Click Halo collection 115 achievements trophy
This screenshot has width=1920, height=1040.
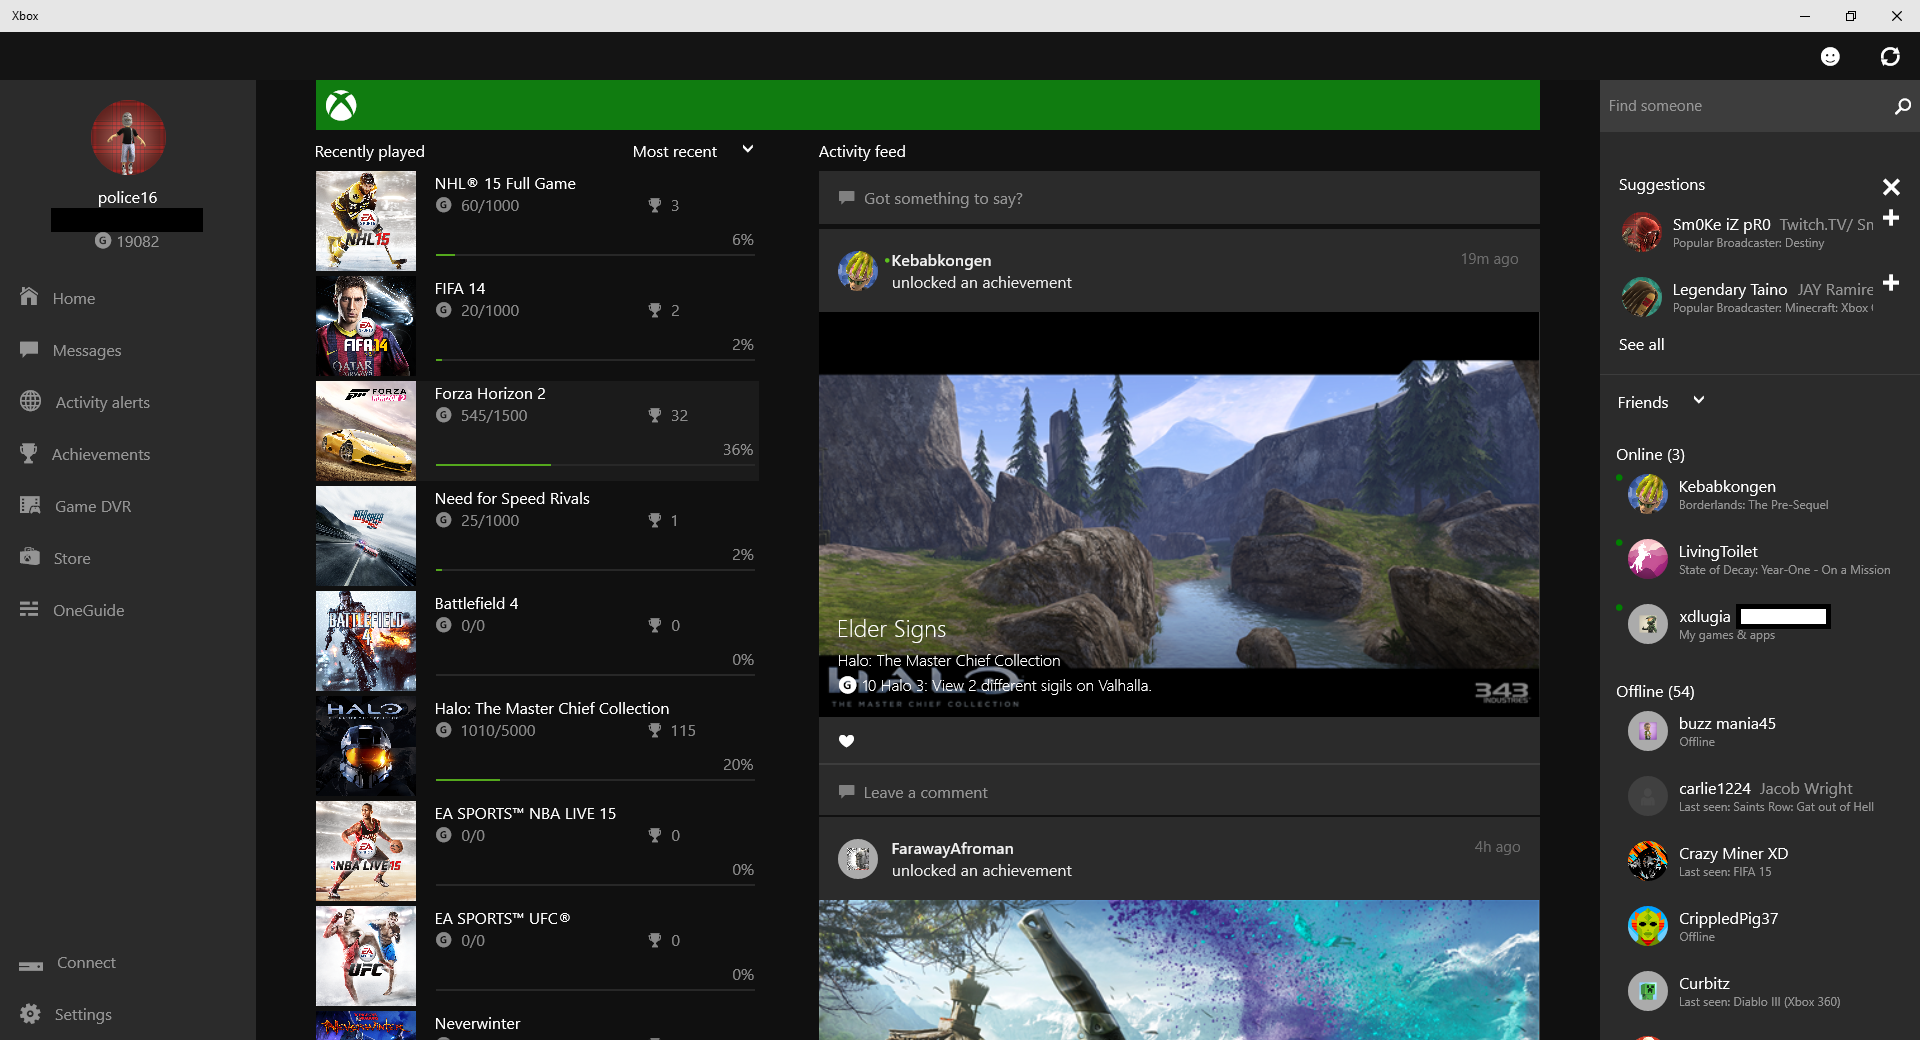pyautogui.click(x=672, y=730)
